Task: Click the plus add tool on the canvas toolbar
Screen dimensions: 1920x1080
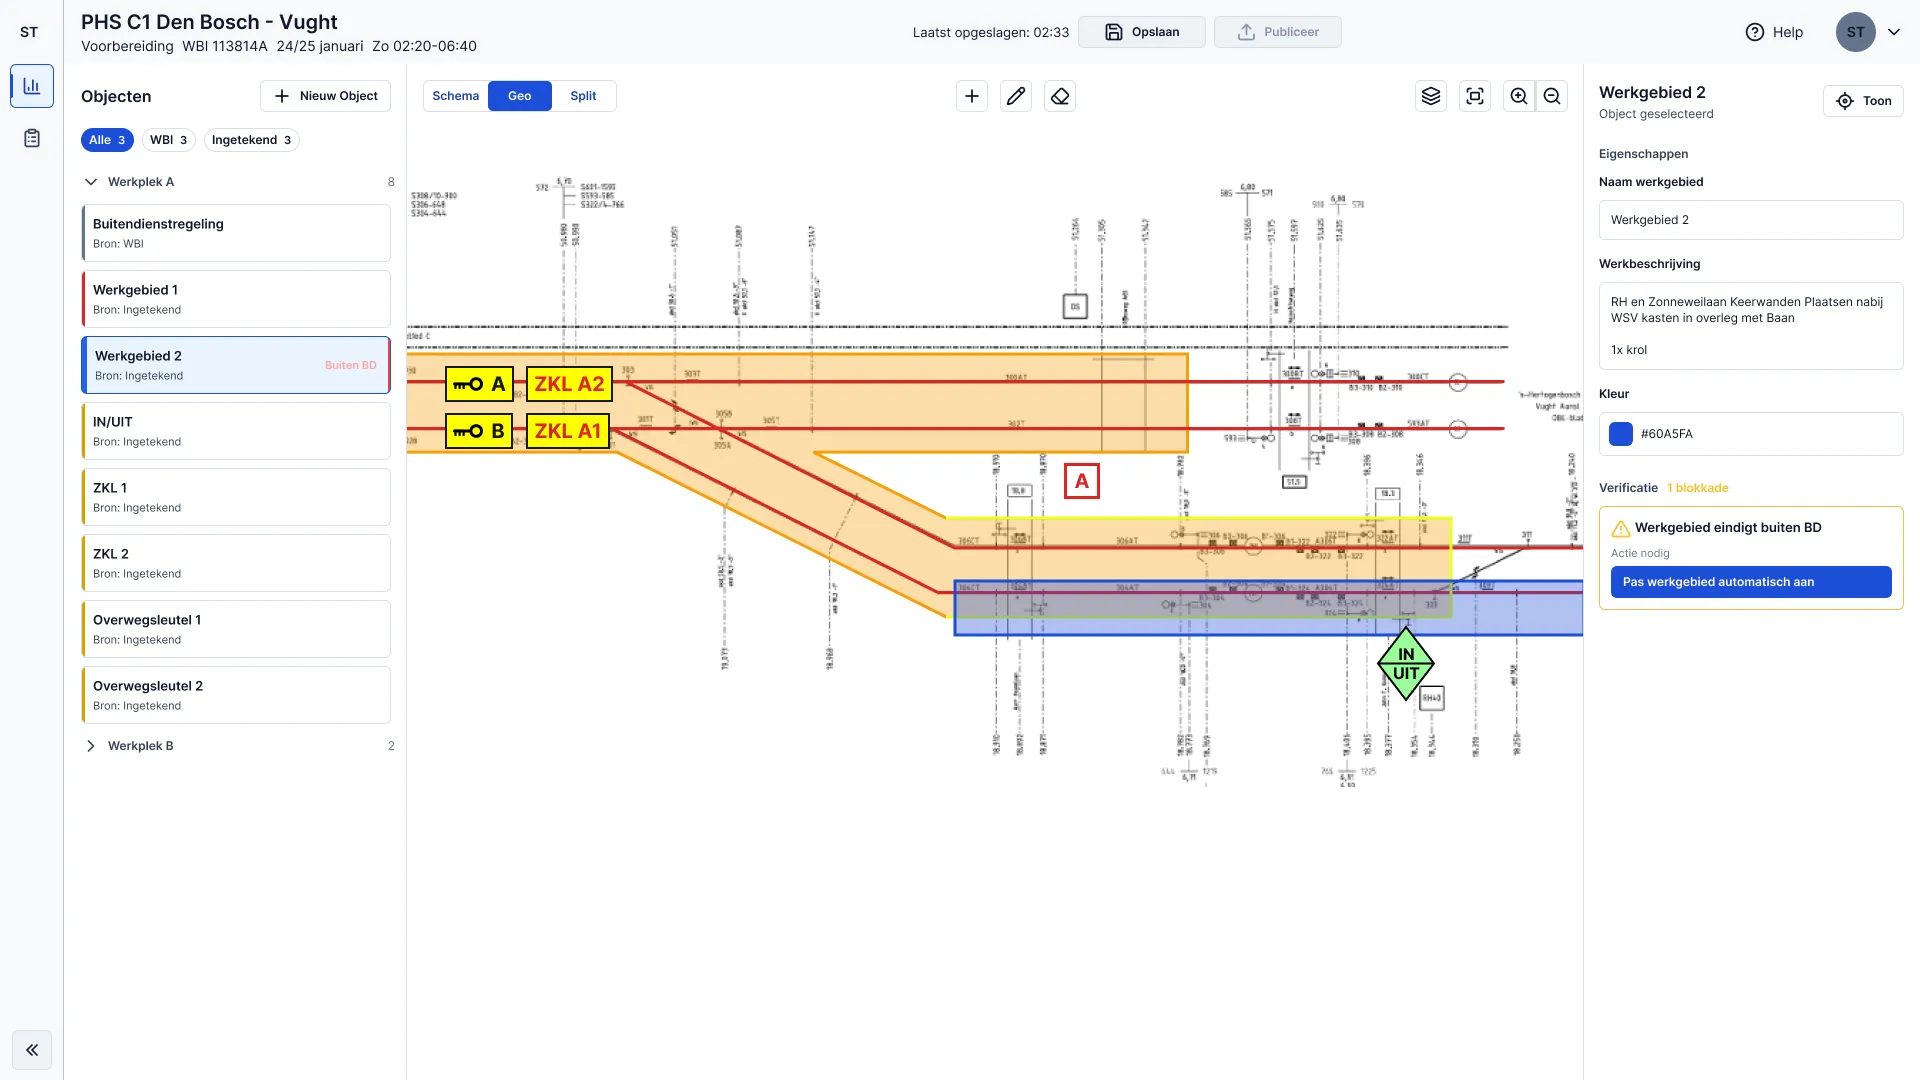Action: tap(972, 96)
